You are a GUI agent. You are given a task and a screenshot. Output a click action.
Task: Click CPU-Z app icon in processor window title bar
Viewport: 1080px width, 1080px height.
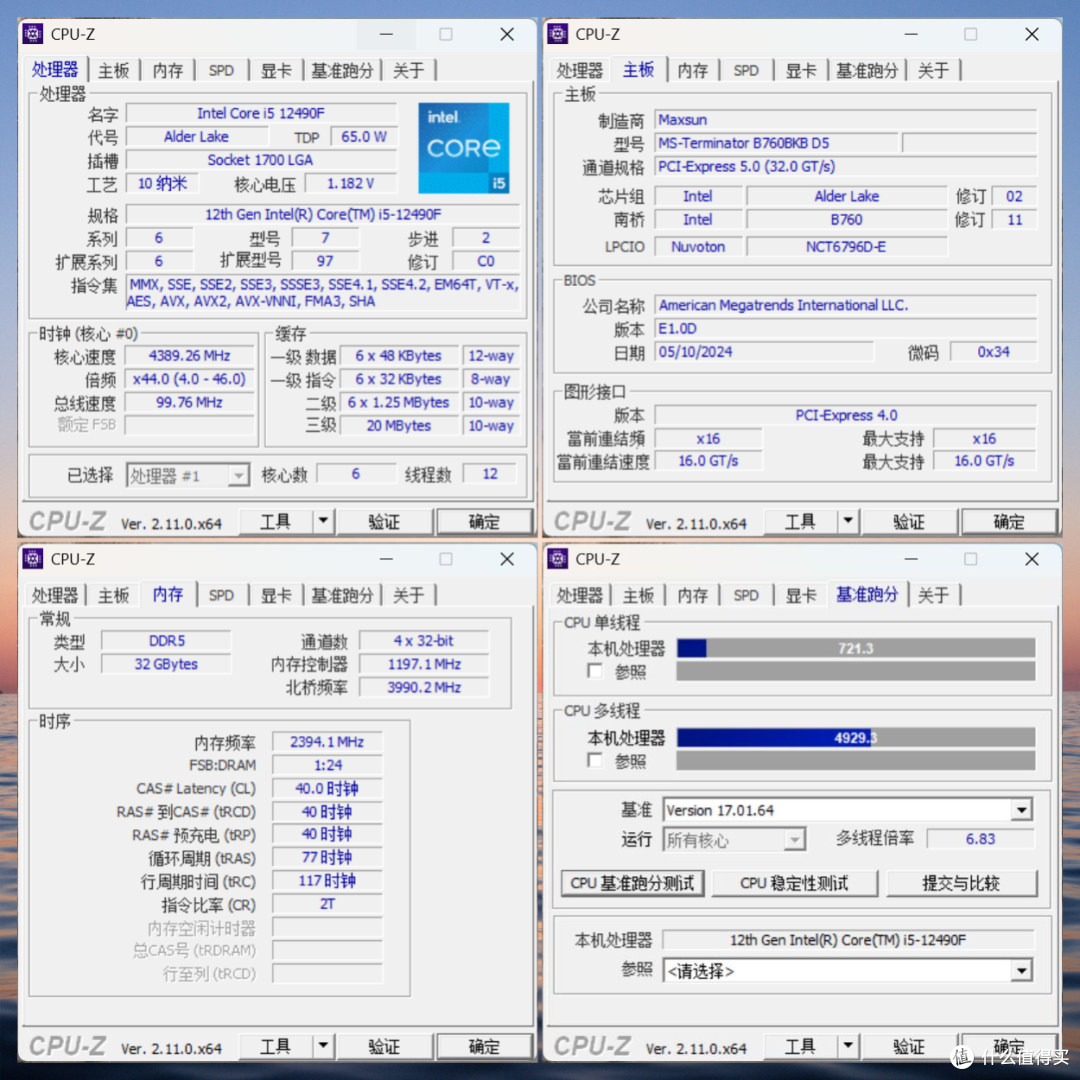(33, 34)
